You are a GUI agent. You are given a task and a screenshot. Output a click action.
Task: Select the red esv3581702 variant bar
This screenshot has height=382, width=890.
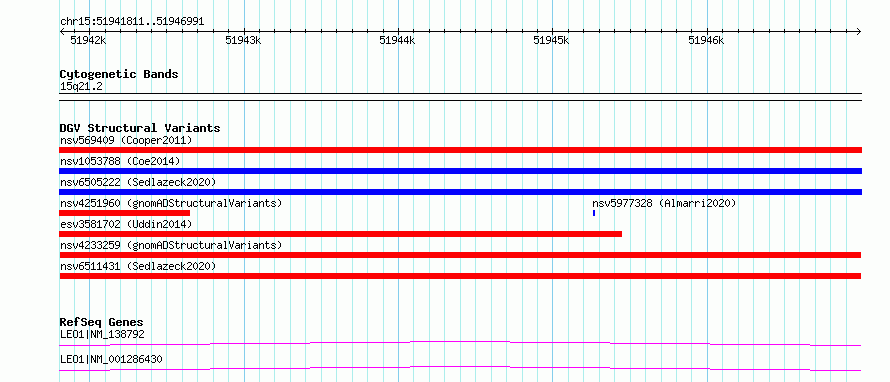(x=341, y=234)
